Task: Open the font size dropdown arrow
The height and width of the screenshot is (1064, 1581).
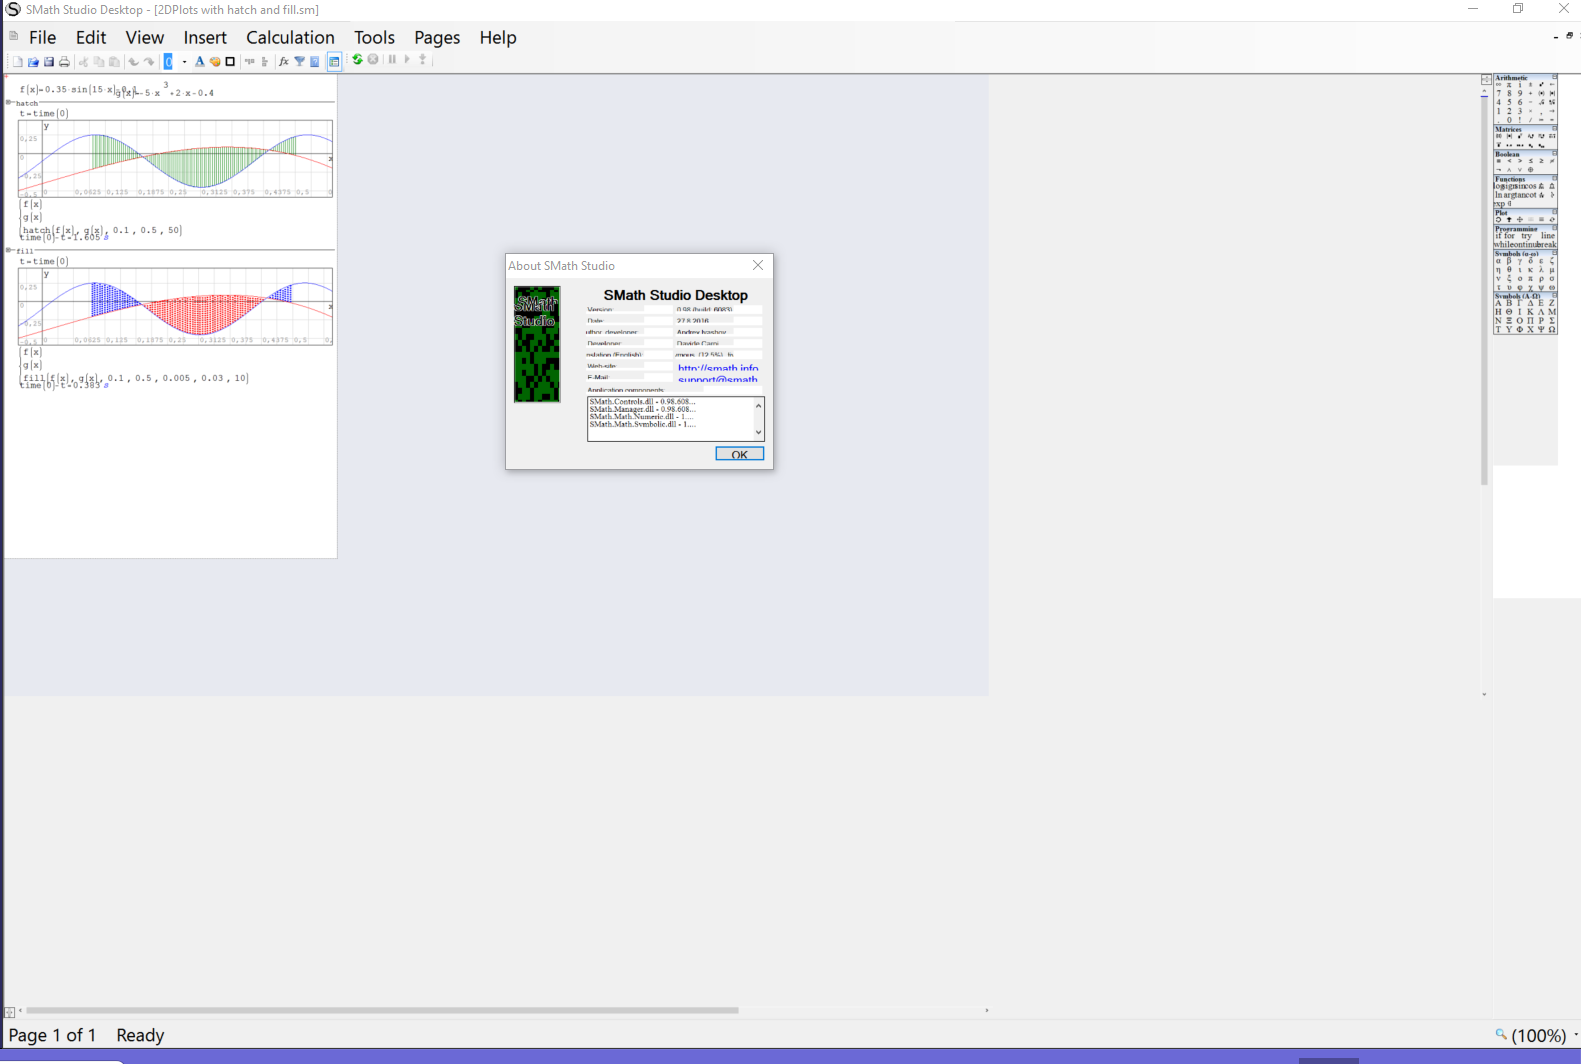Action: click(x=184, y=62)
